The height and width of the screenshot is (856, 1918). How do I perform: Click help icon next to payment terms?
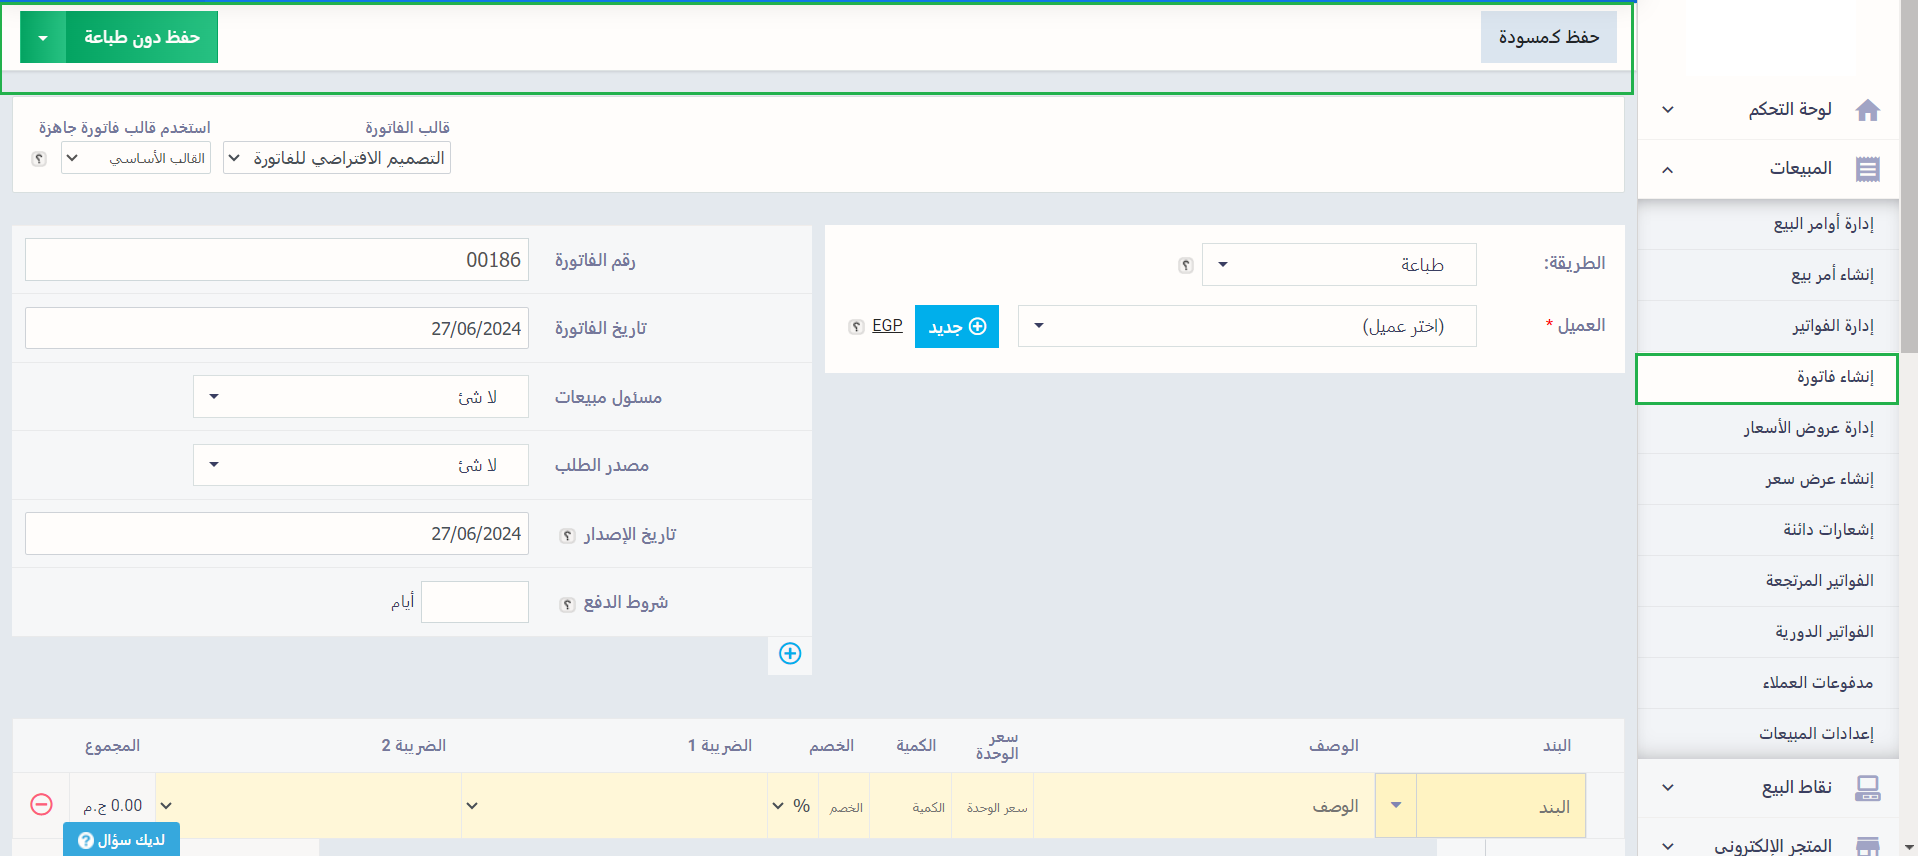[567, 604]
